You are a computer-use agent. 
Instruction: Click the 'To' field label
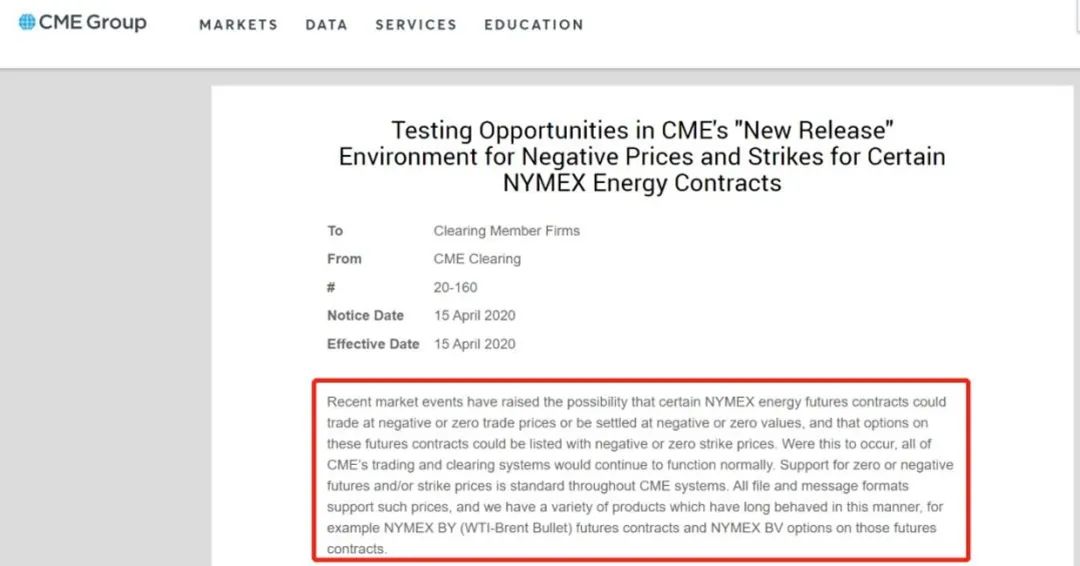pos(335,231)
